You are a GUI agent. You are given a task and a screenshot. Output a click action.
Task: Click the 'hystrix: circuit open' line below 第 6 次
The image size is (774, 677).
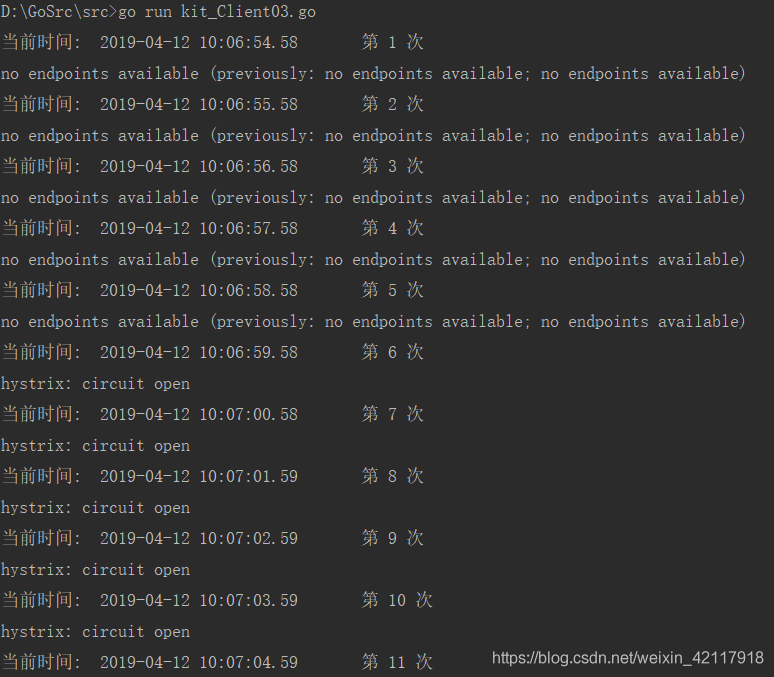tap(95, 384)
